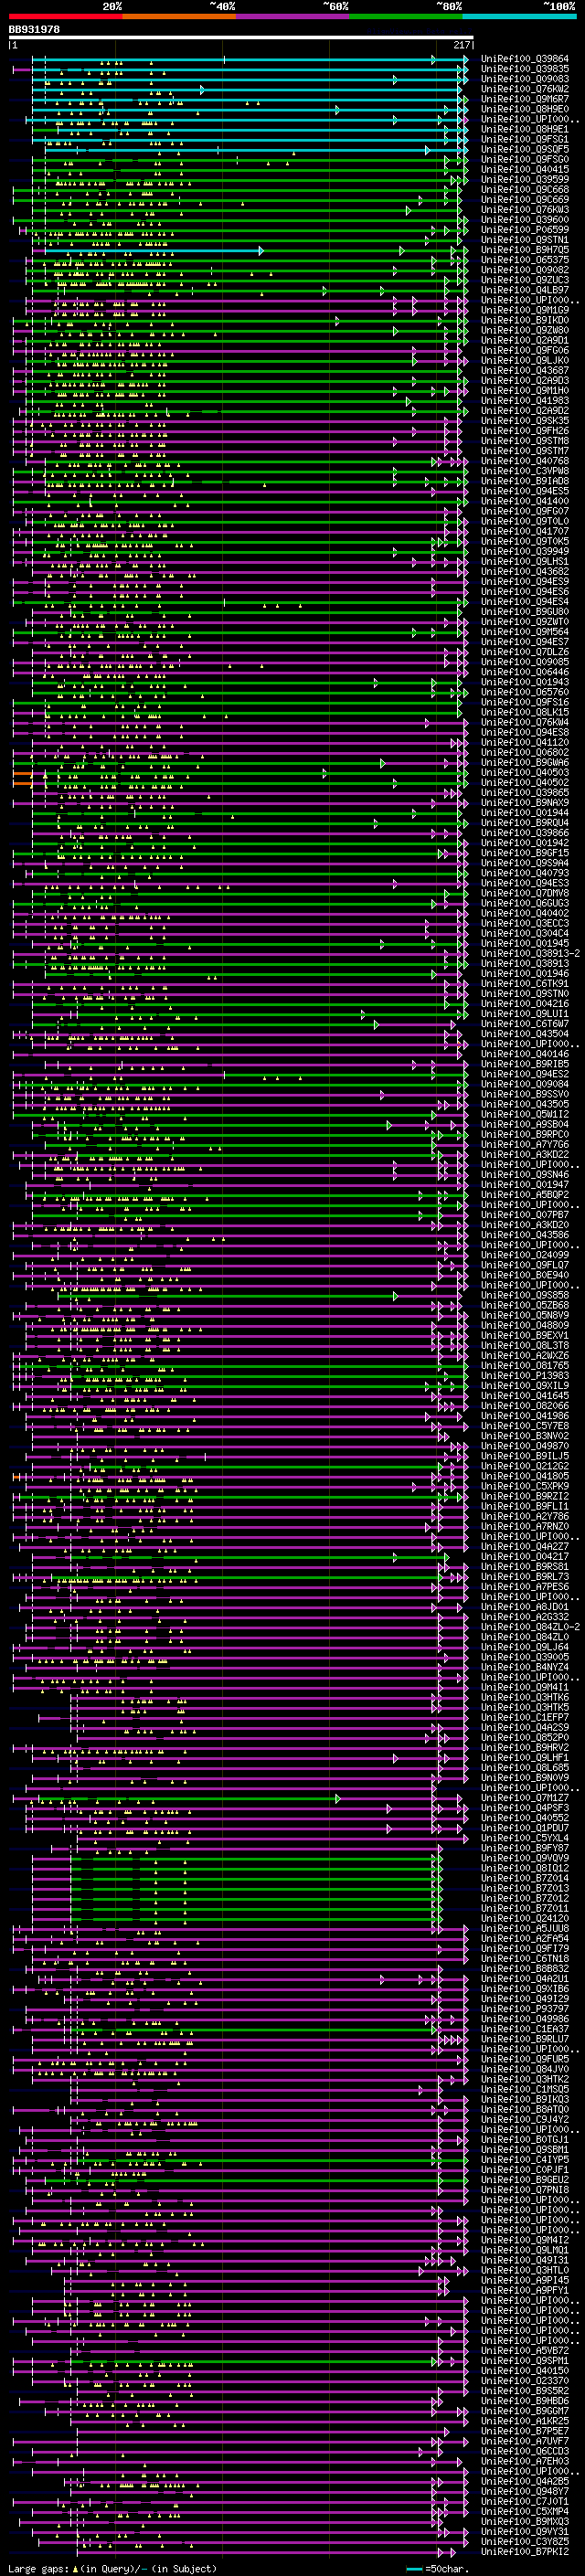
Task: Select the UniRef100_Q40768 label
Action: pos(525,461)
